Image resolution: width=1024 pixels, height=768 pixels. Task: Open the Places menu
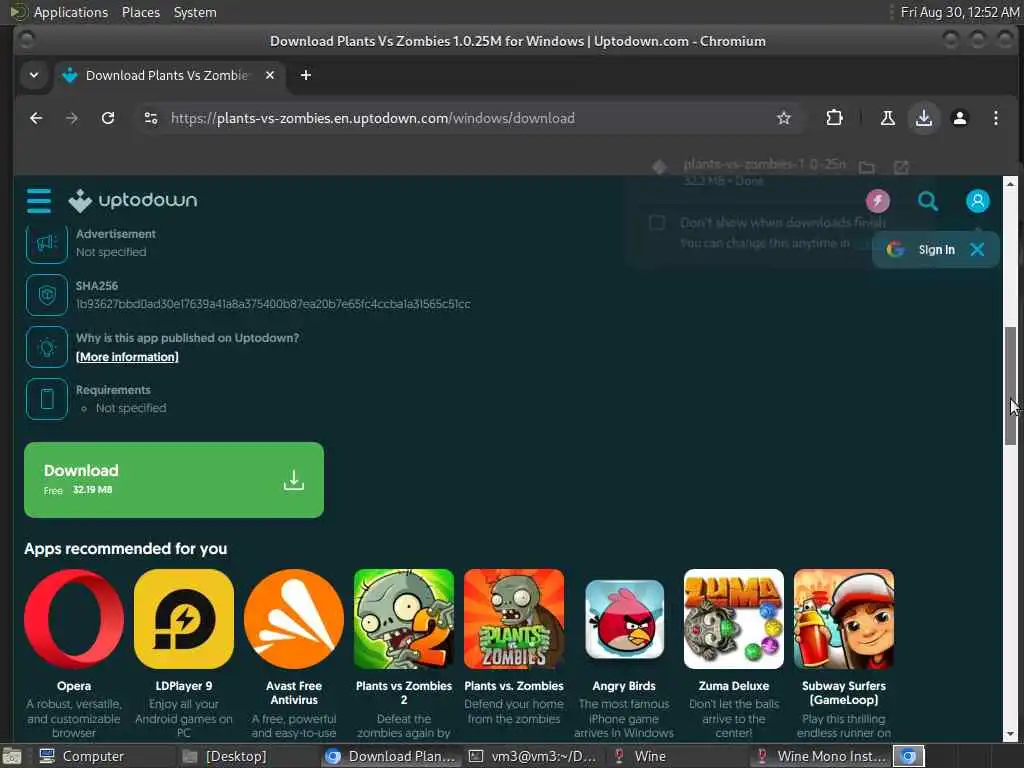click(140, 12)
